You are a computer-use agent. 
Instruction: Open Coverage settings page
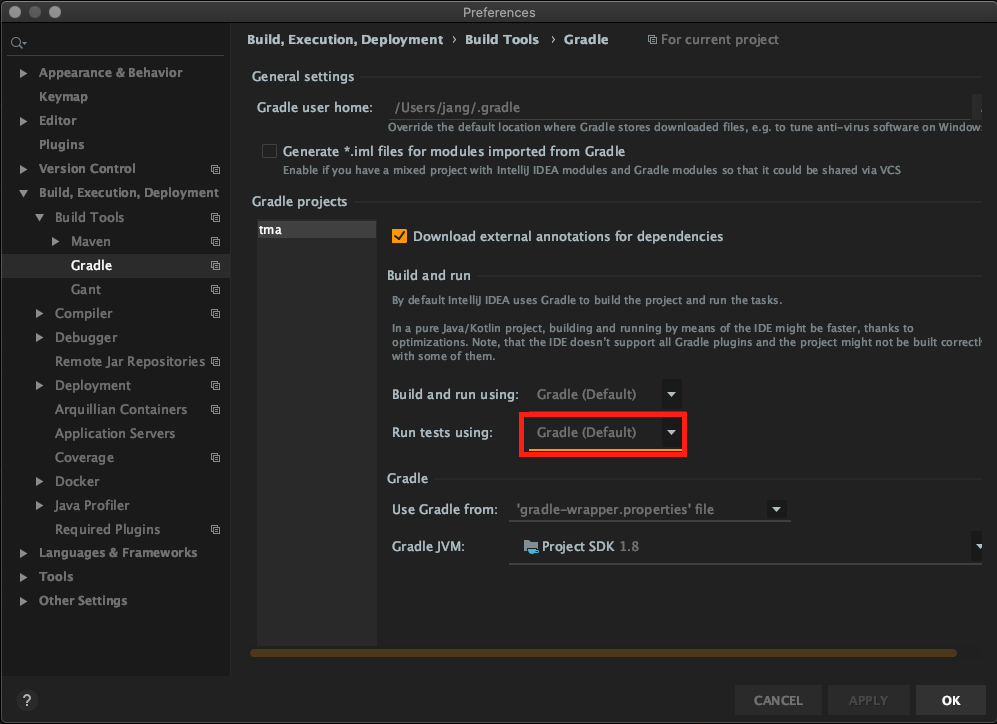[x=84, y=458]
